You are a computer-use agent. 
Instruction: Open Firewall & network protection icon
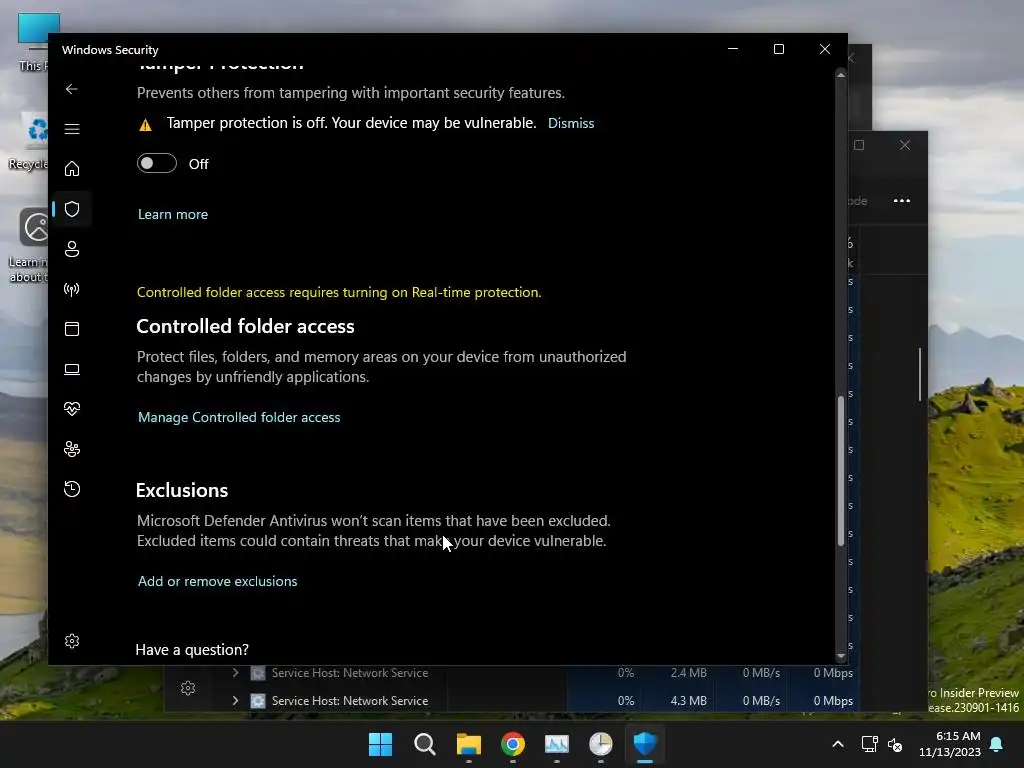(x=72, y=289)
